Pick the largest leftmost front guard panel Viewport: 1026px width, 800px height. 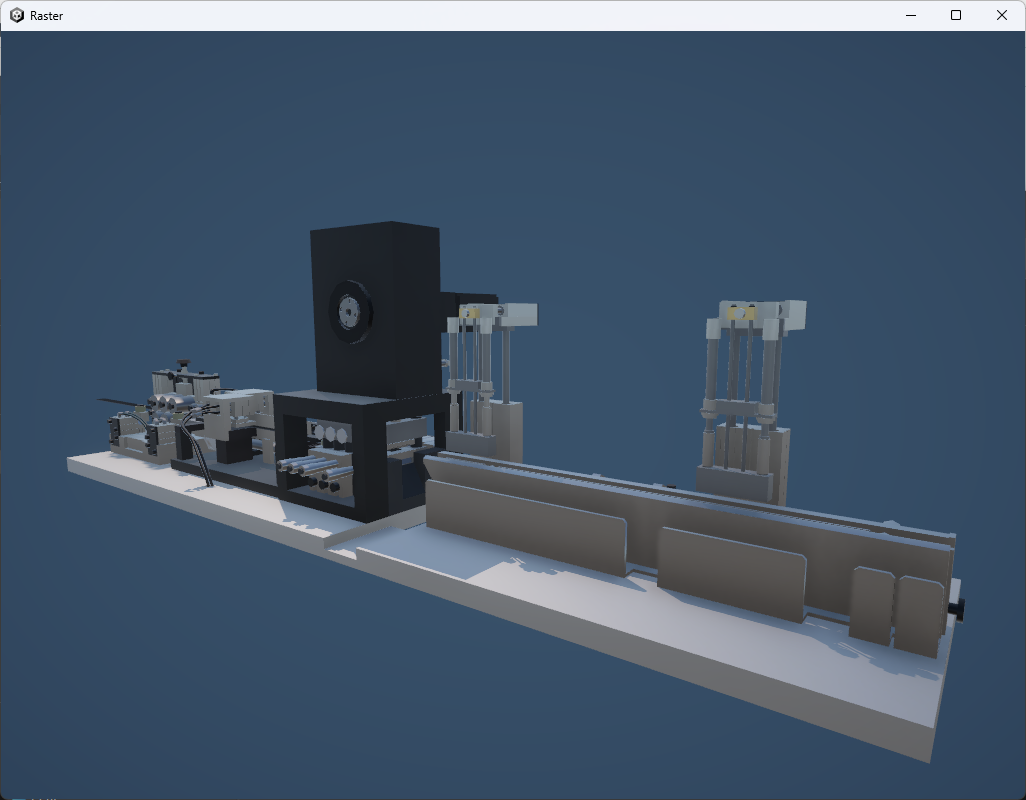(x=523, y=526)
